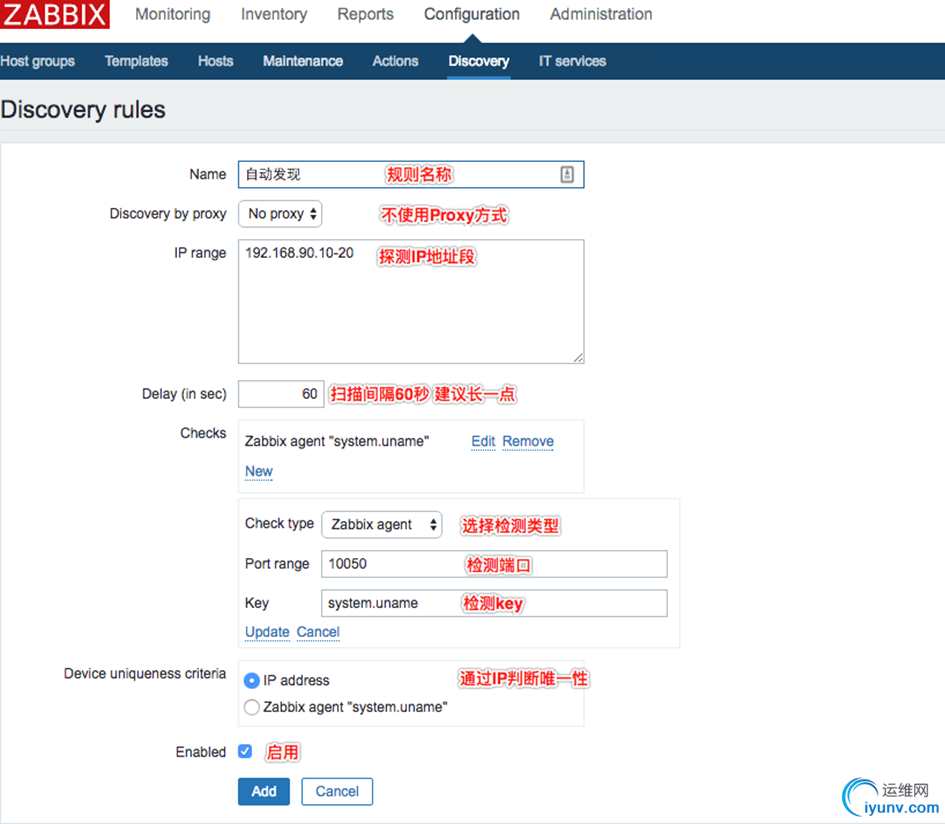Click the Device uniqueness criteria label

tap(145, 673)
